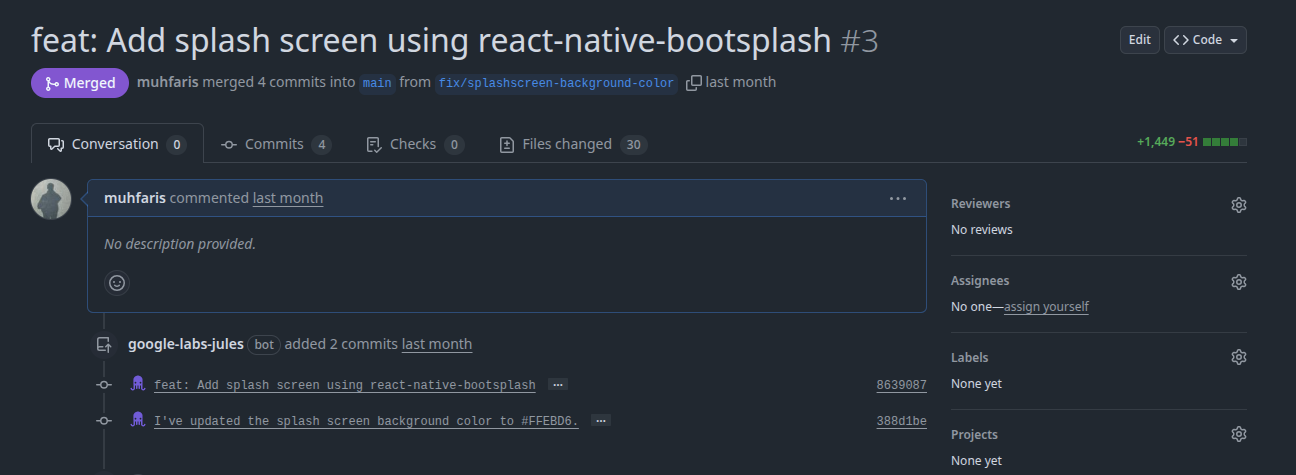
Task: Open the comment options ellipsis menu
Action: (x=898, y=198)
